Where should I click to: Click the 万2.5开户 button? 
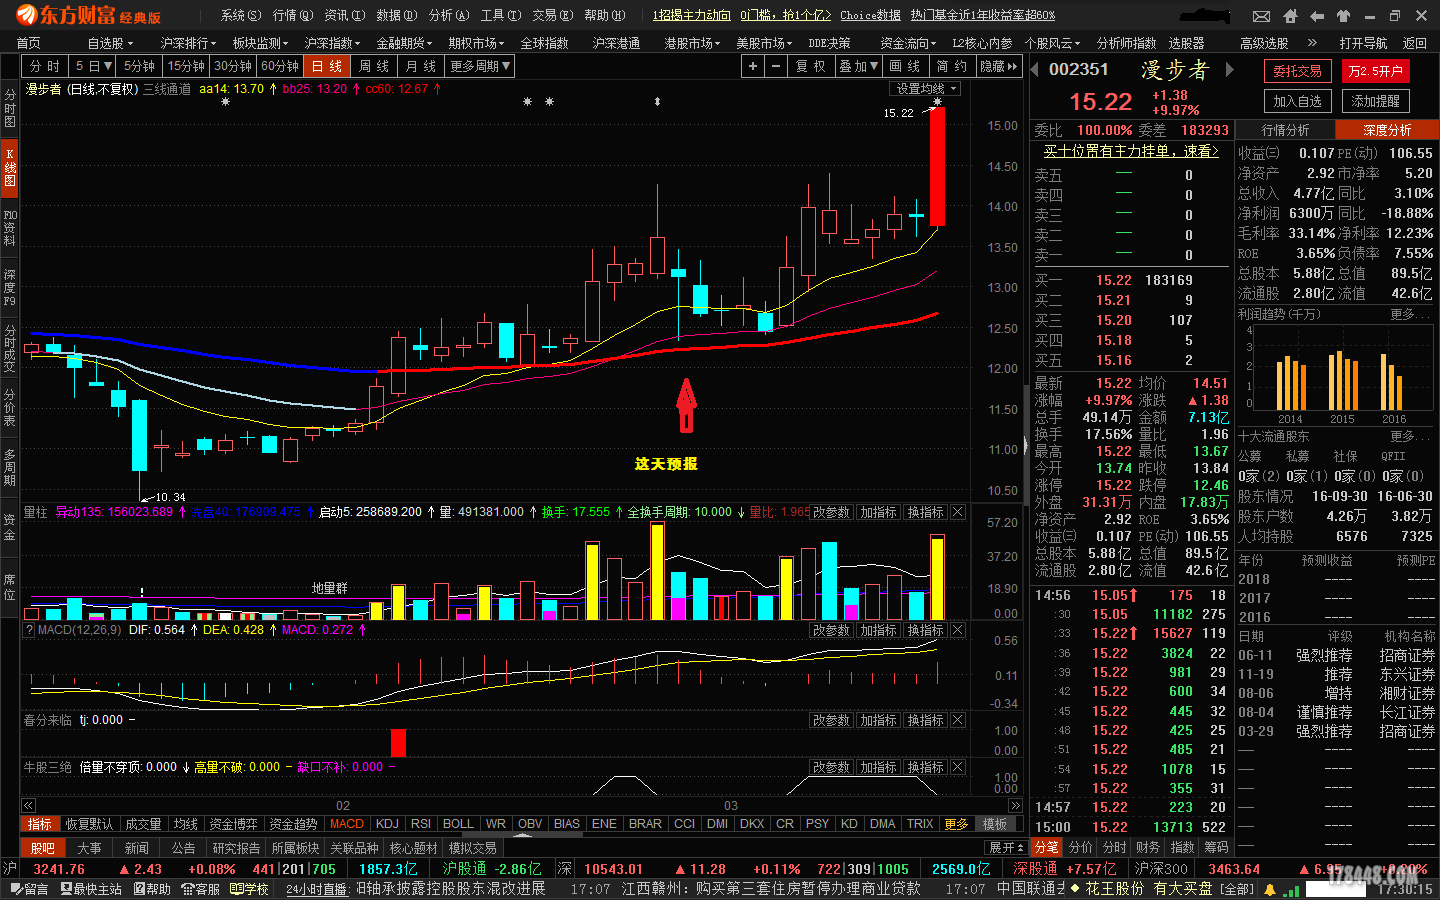point(1375,71)
